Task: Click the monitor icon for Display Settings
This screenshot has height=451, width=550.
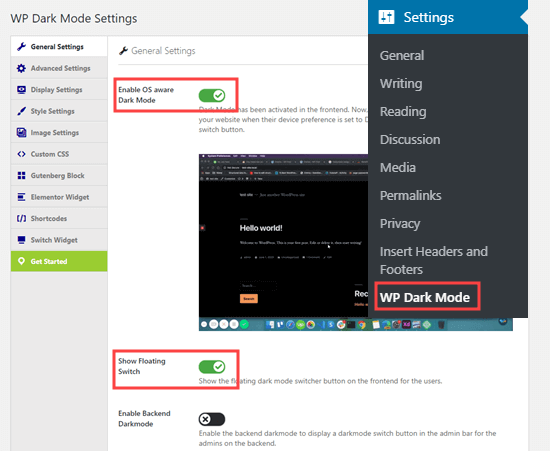Action: 21,90
